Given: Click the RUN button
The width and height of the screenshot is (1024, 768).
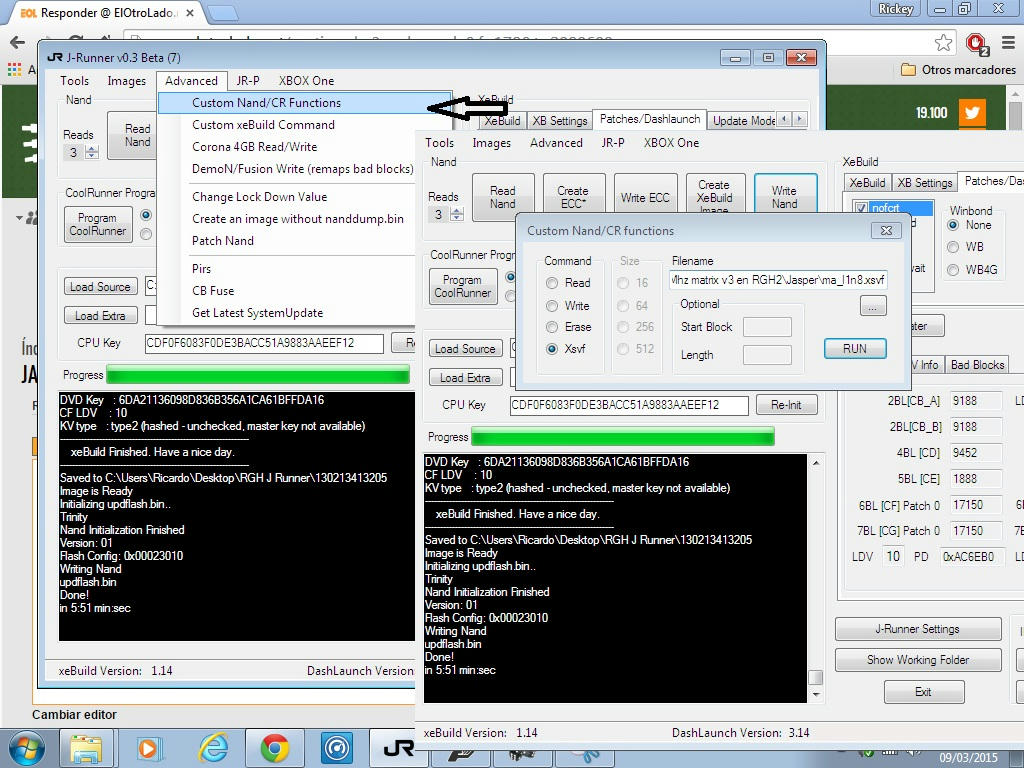Looking at the screenshot, I should (855, 349).
